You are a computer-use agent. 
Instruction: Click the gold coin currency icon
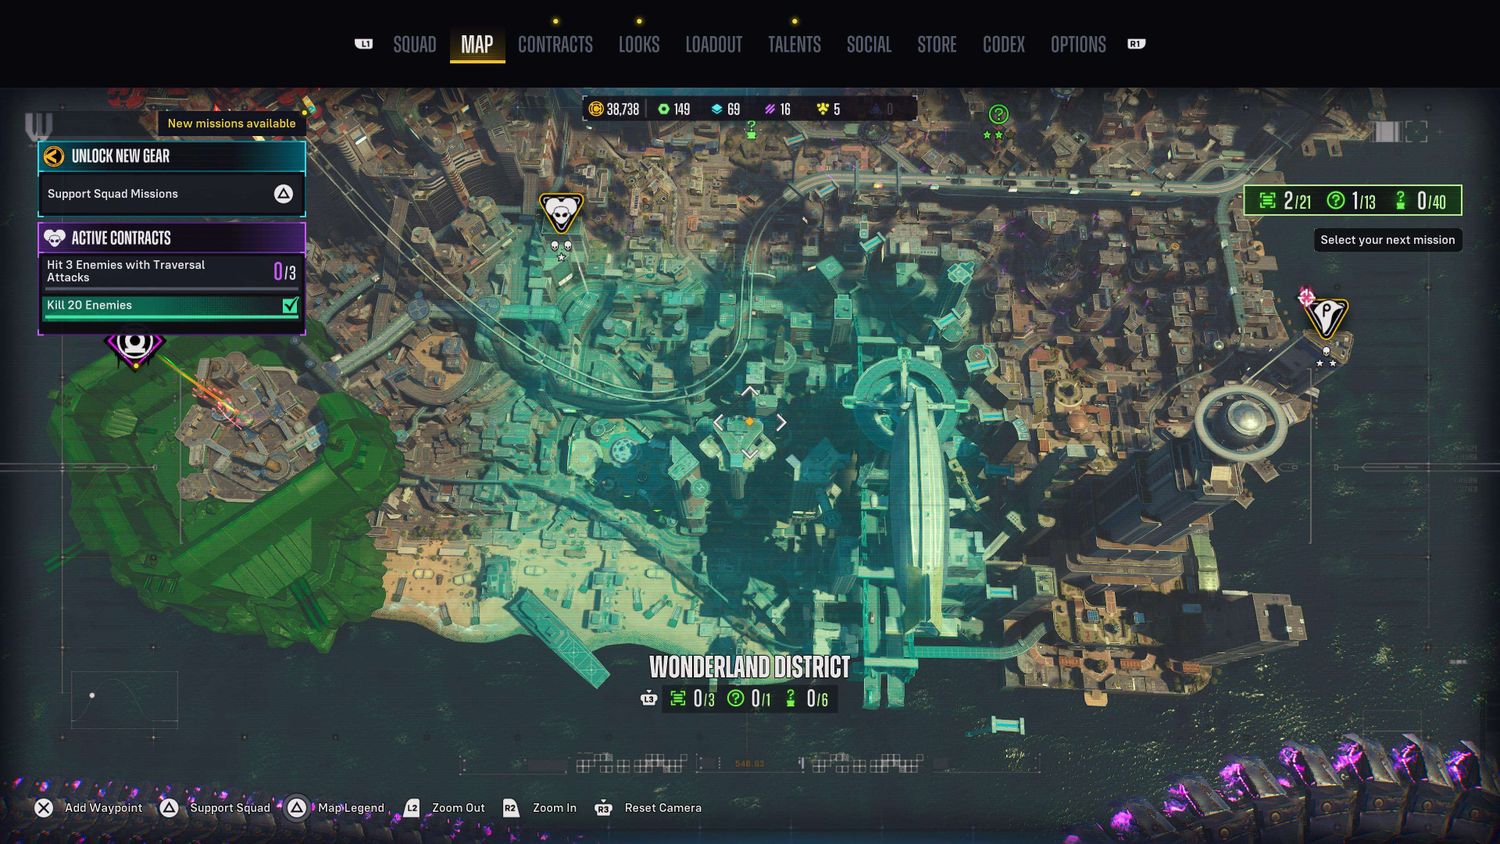(596, 109)
